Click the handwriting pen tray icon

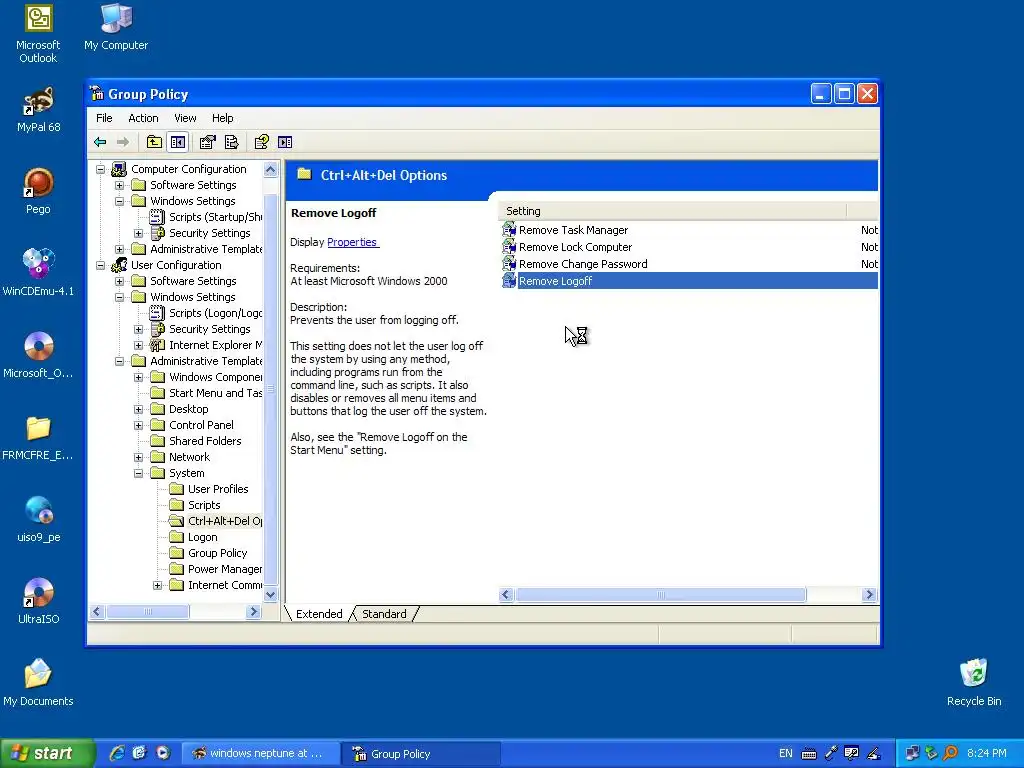[874, 754]
